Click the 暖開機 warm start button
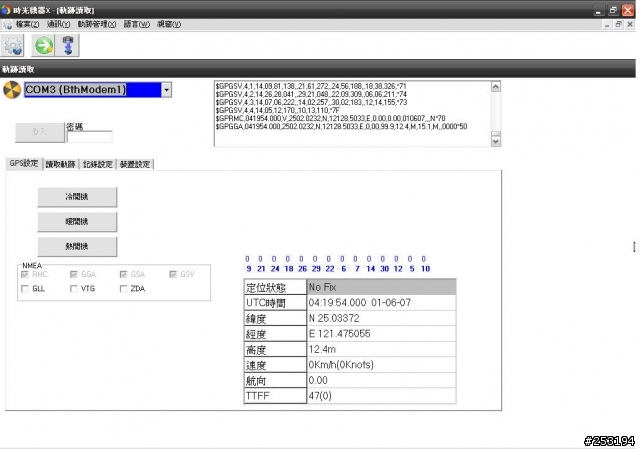Viewport: 640px width, 449px height. (77, 222)
